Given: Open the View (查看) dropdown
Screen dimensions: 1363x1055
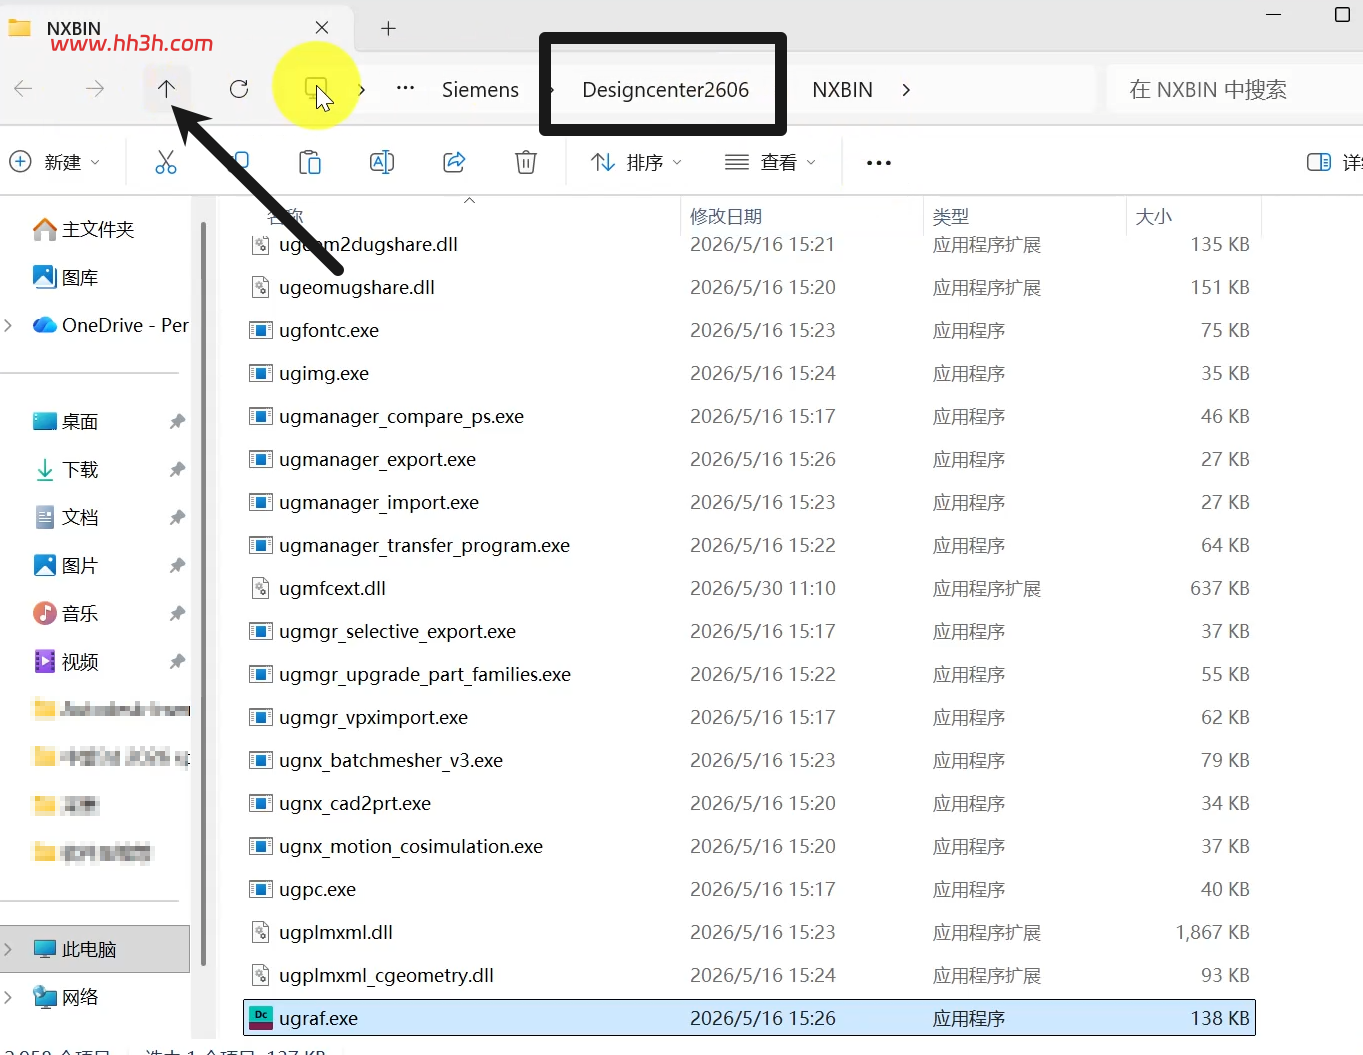Looking at the screenshot, I should [771, 162].
